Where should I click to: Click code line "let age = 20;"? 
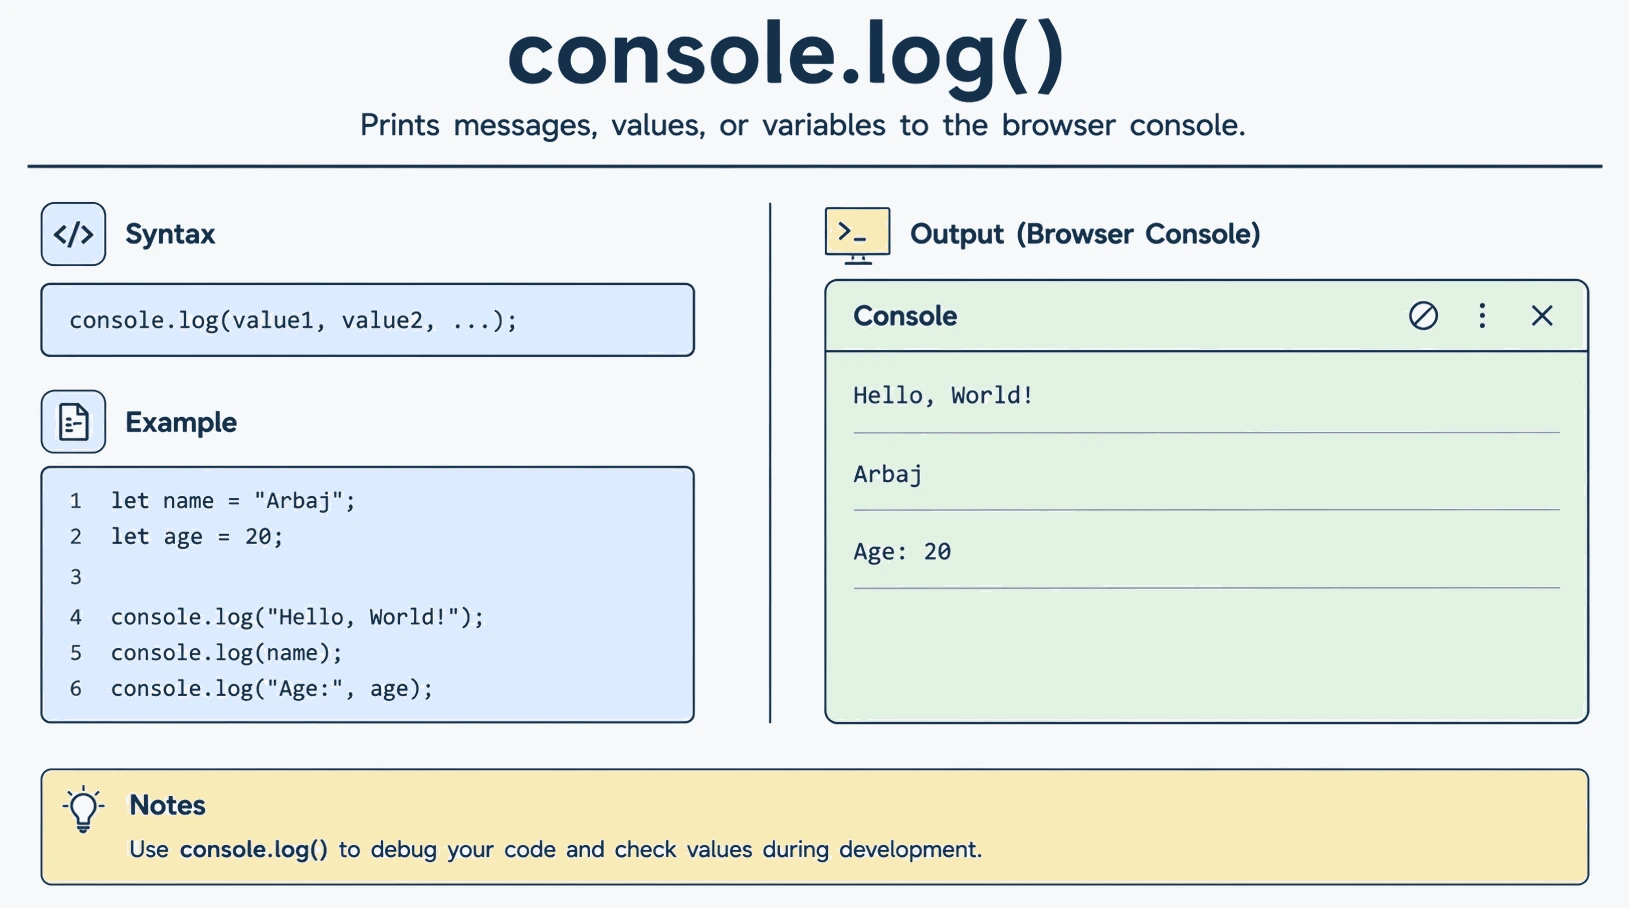coord(197,537)
